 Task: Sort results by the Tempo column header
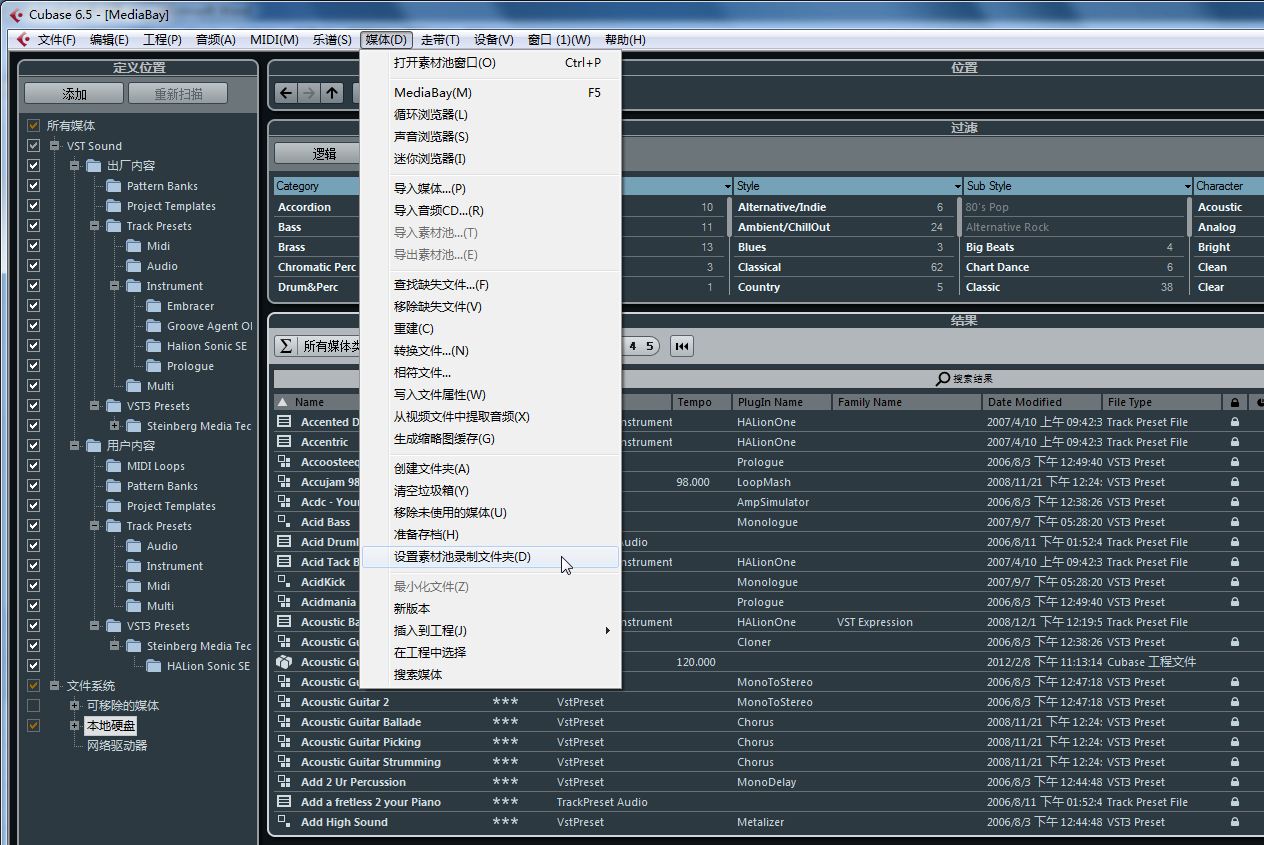(702, 402)
